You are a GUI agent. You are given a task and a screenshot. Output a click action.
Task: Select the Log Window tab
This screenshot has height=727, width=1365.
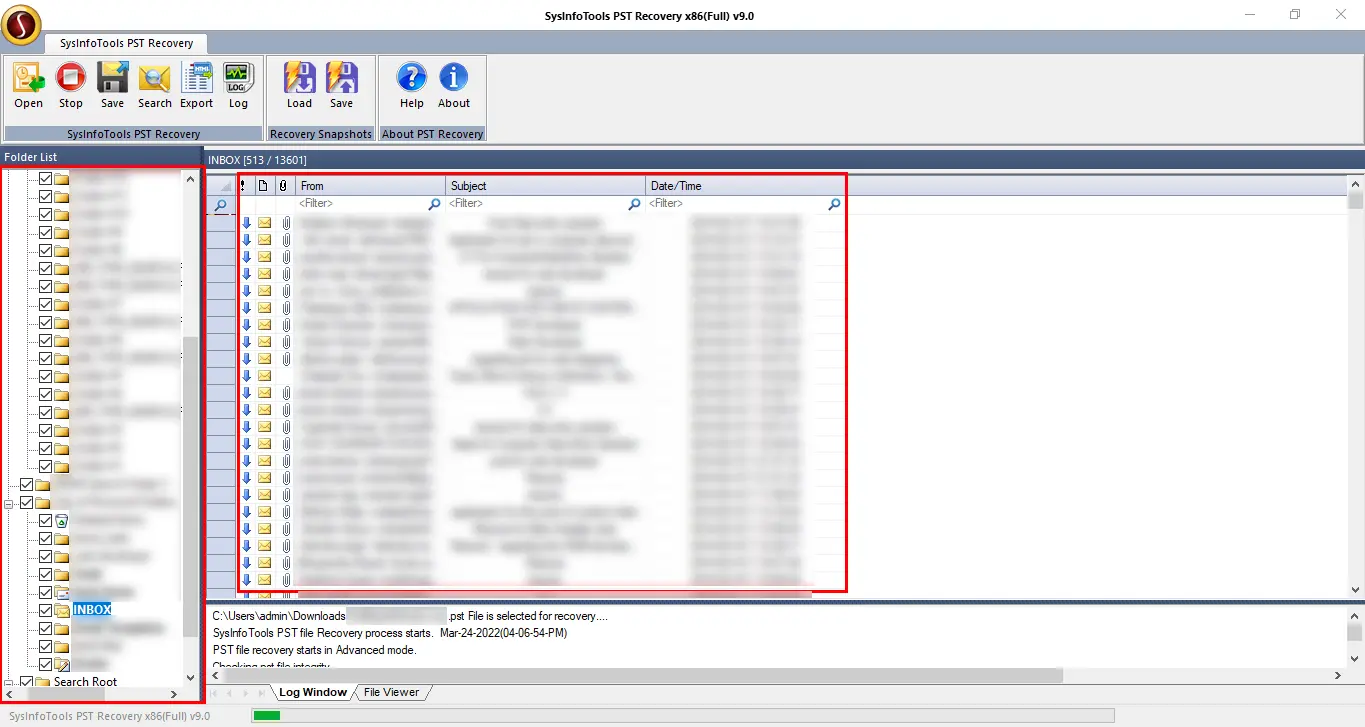tap(313, 692)
